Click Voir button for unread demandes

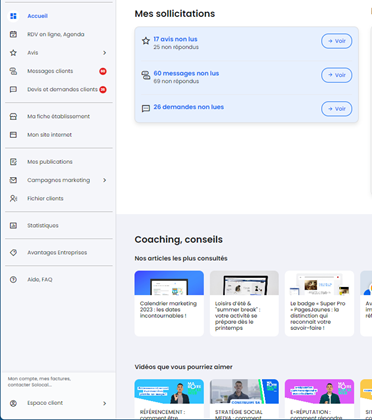tap(337, 109)
